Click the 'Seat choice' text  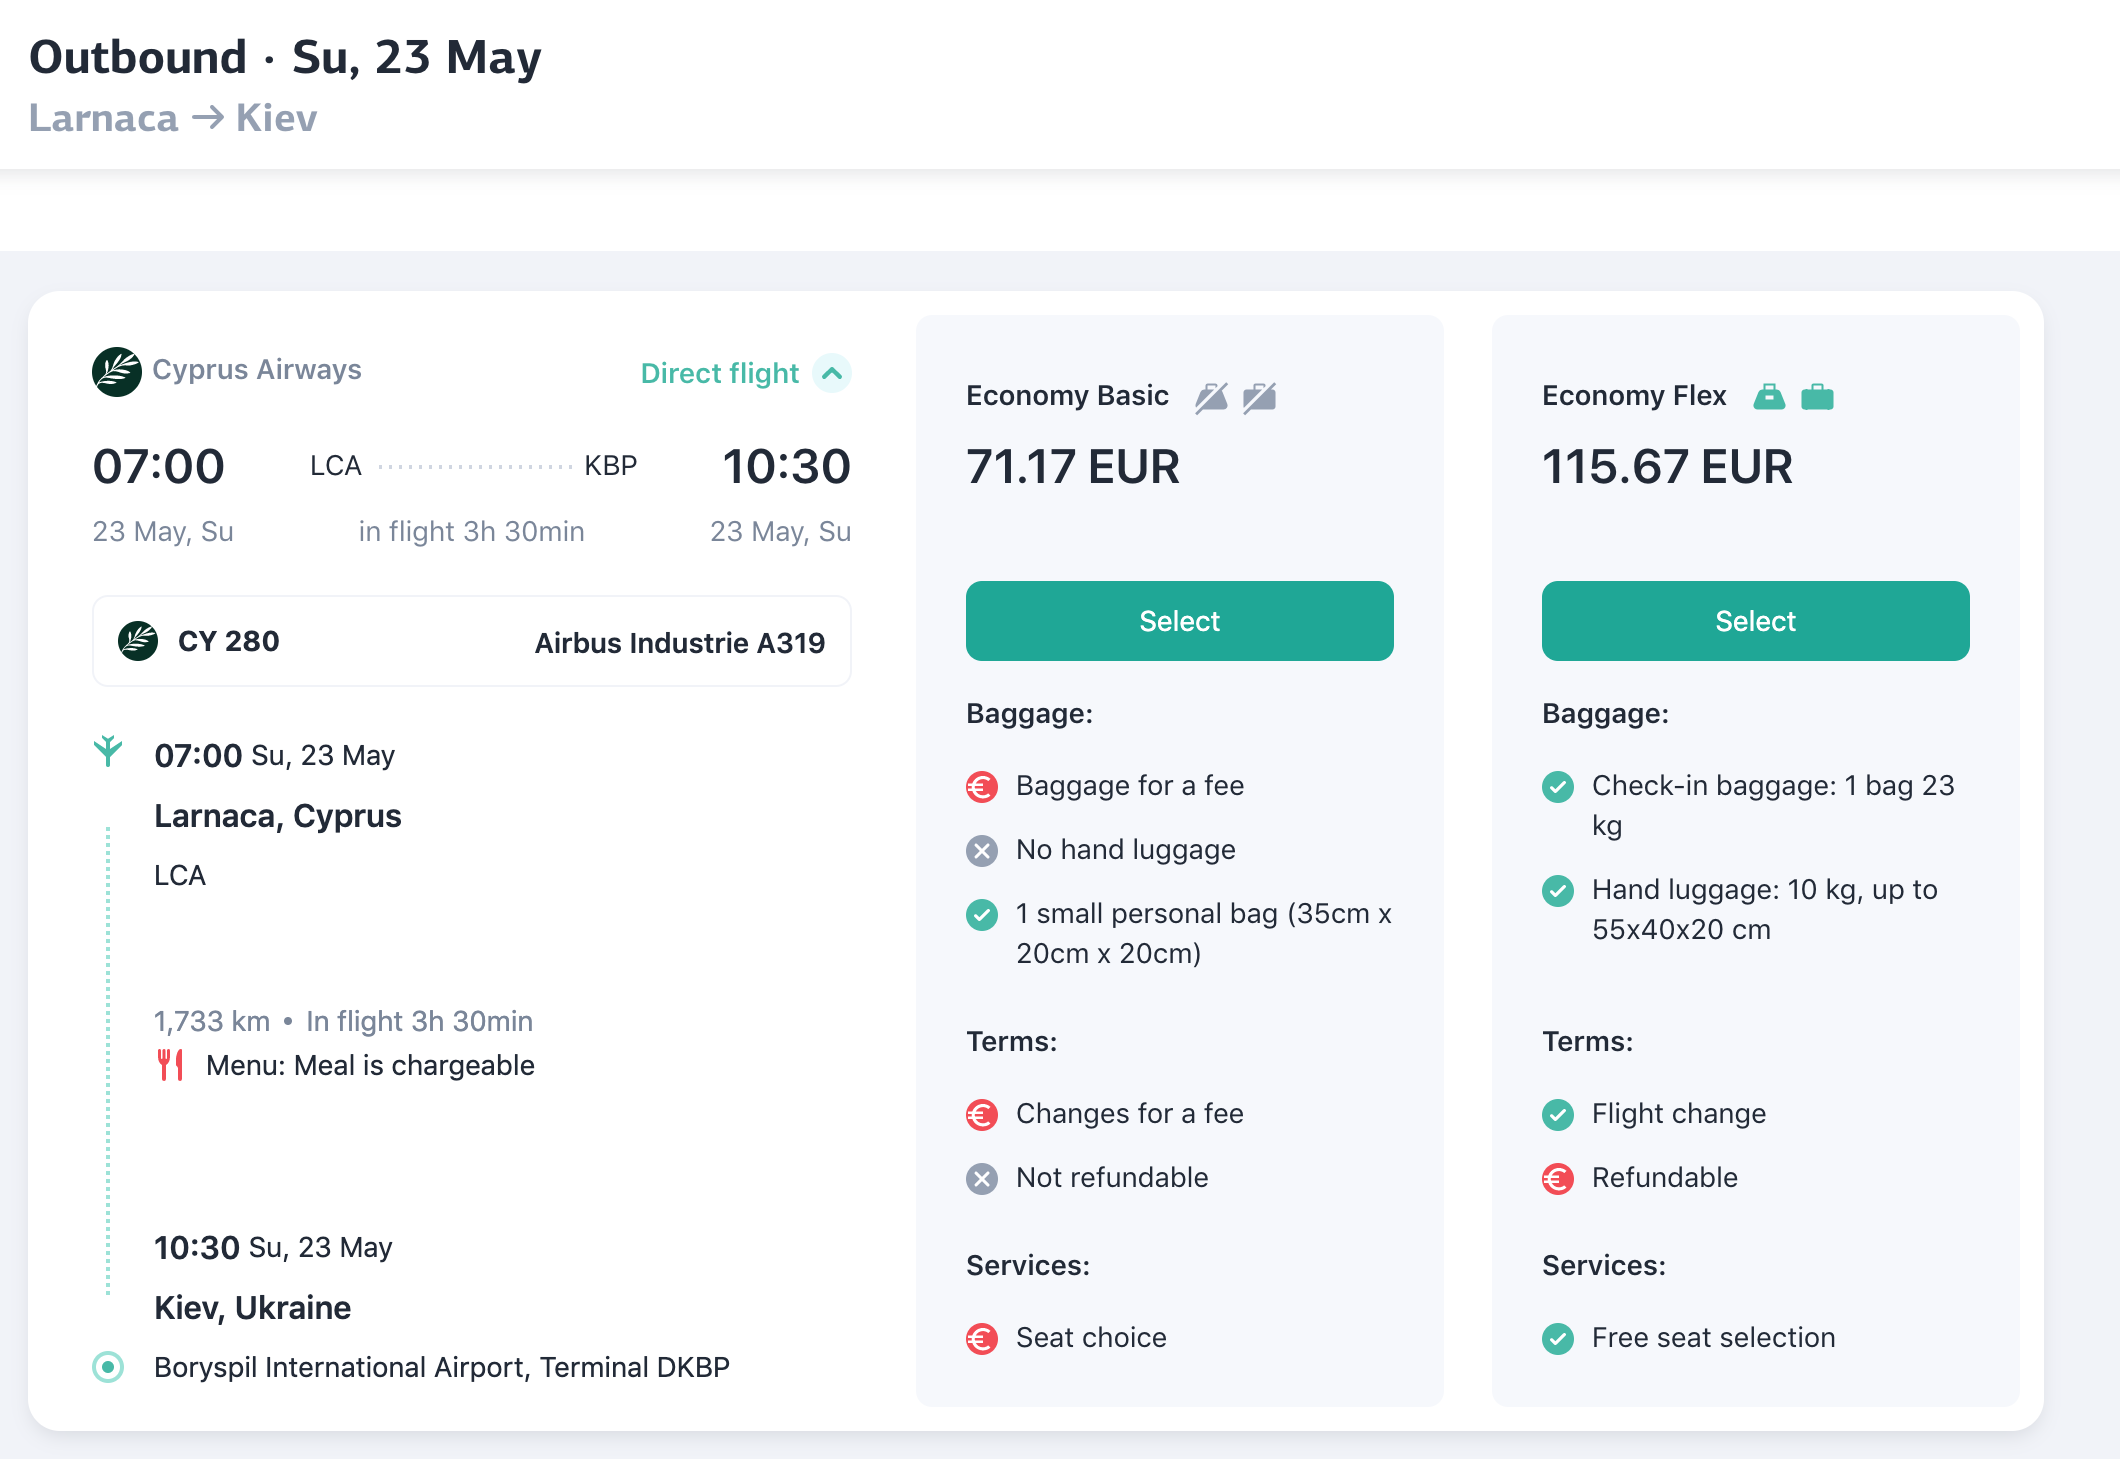point(1091,1338)
